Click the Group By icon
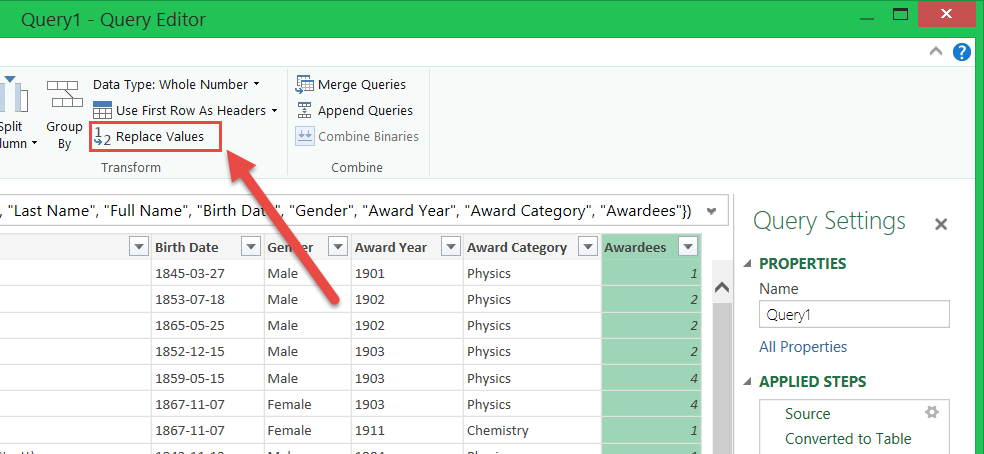 pyautogui.click(x=64, y=98)
